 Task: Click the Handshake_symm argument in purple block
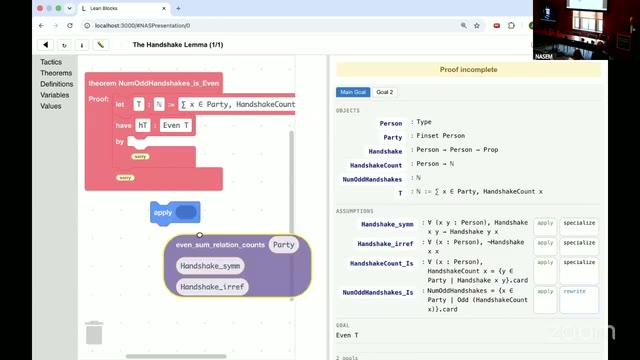[x=210, y=266]
